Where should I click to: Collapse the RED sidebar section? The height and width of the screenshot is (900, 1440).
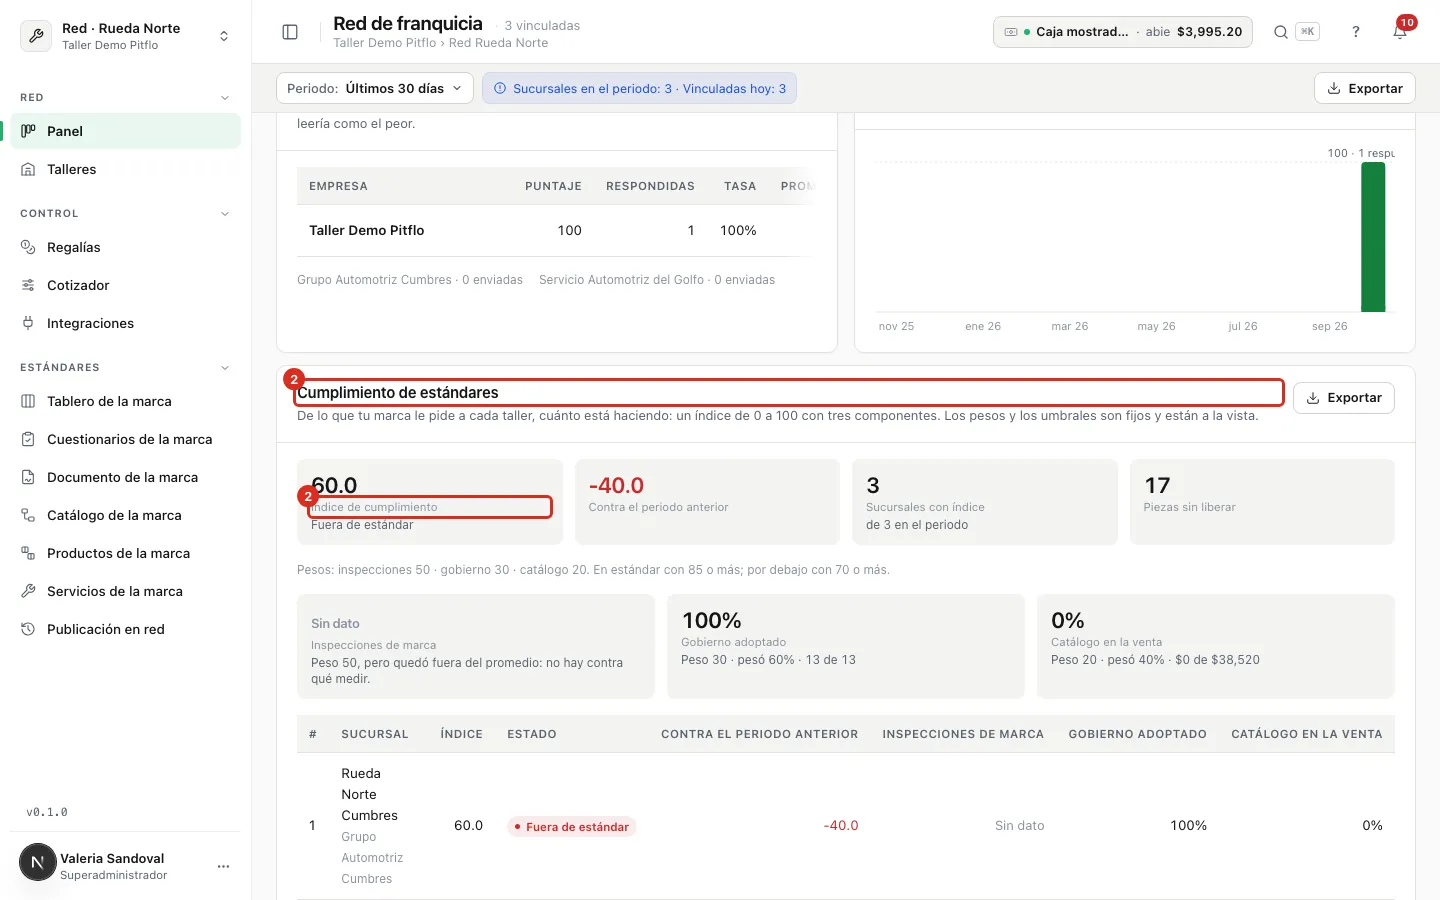tap(225, 98)
